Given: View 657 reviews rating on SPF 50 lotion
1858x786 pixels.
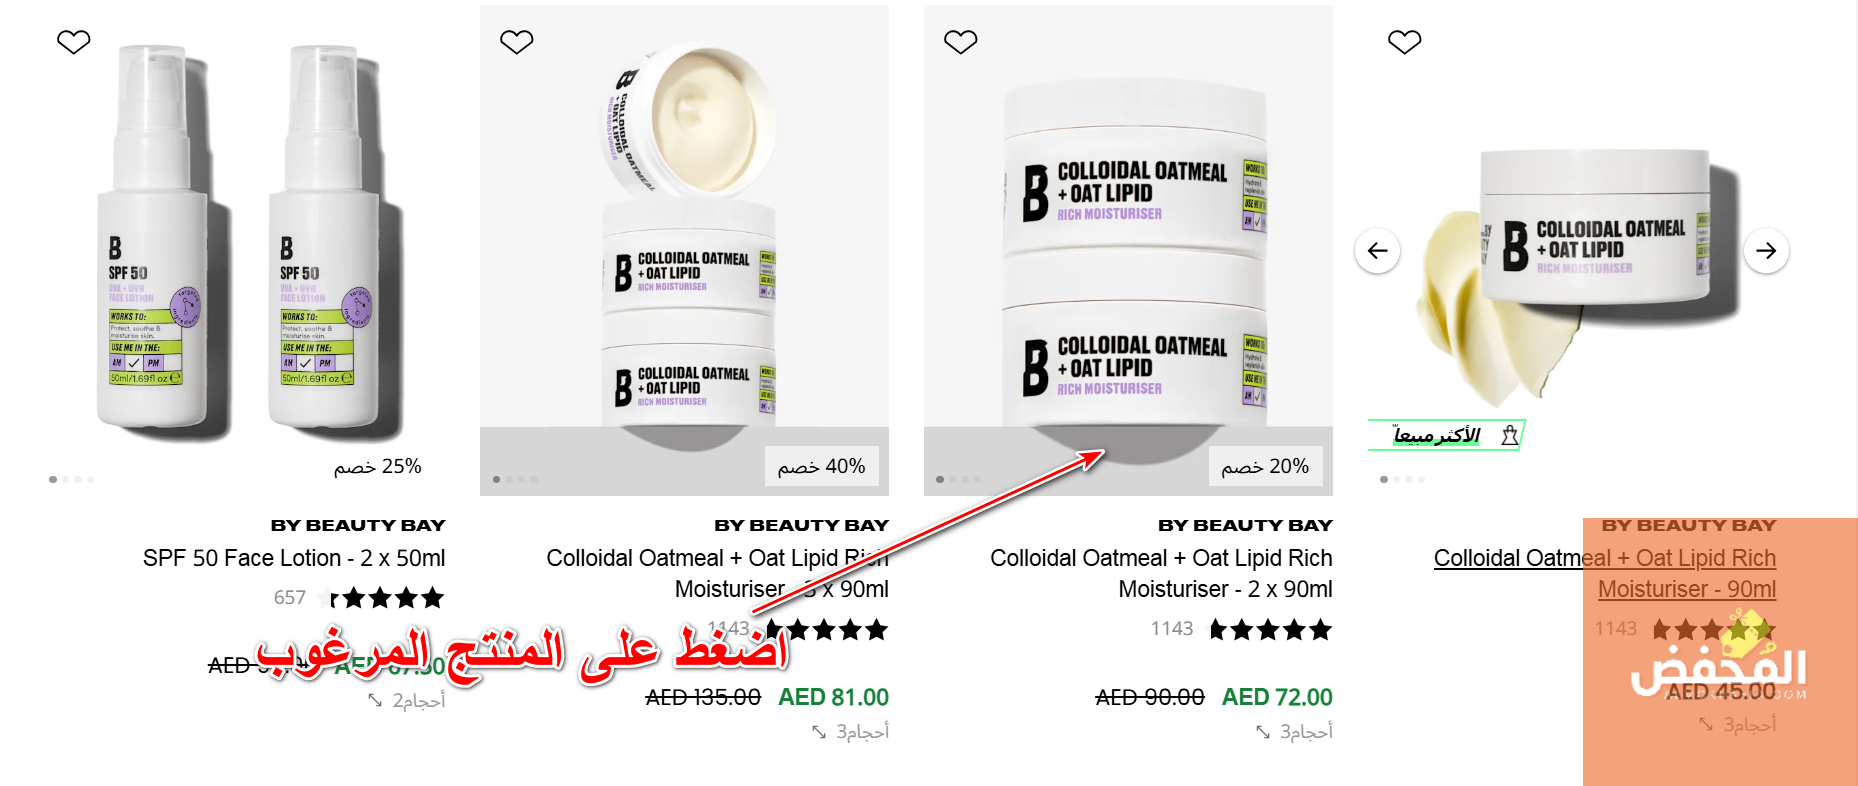Looking at the screenshot, I should (359, 598).
